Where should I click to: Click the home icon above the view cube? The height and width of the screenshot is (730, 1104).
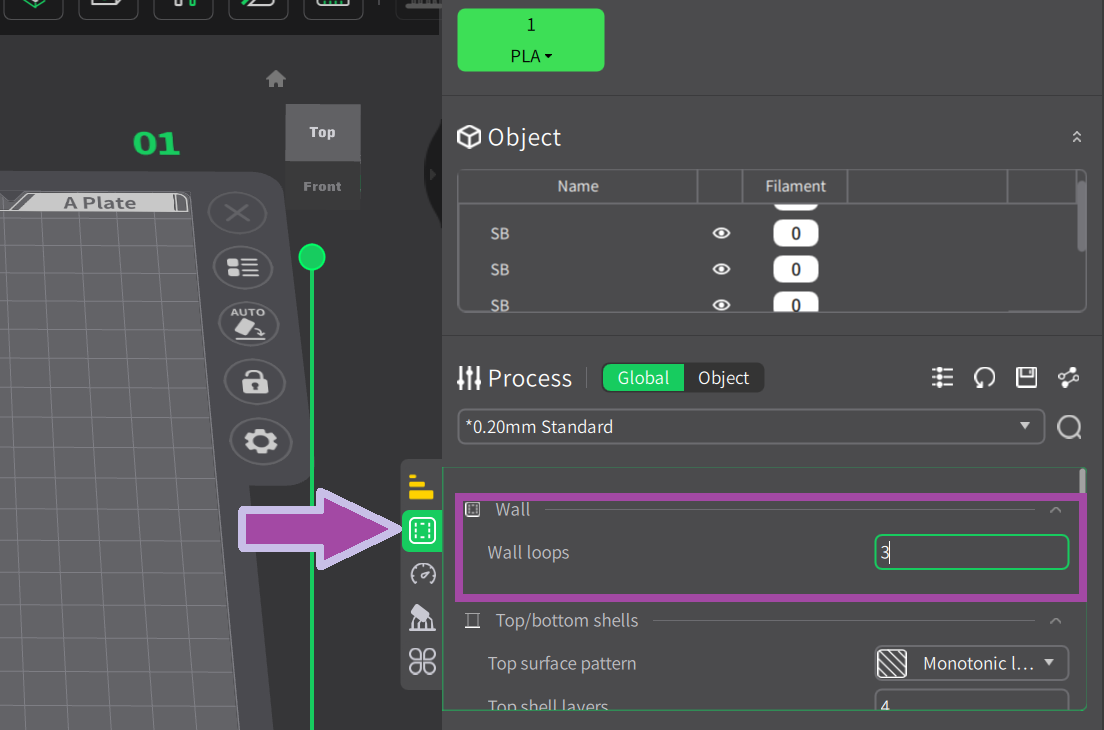pyautogui.click(x=276, y=79)
